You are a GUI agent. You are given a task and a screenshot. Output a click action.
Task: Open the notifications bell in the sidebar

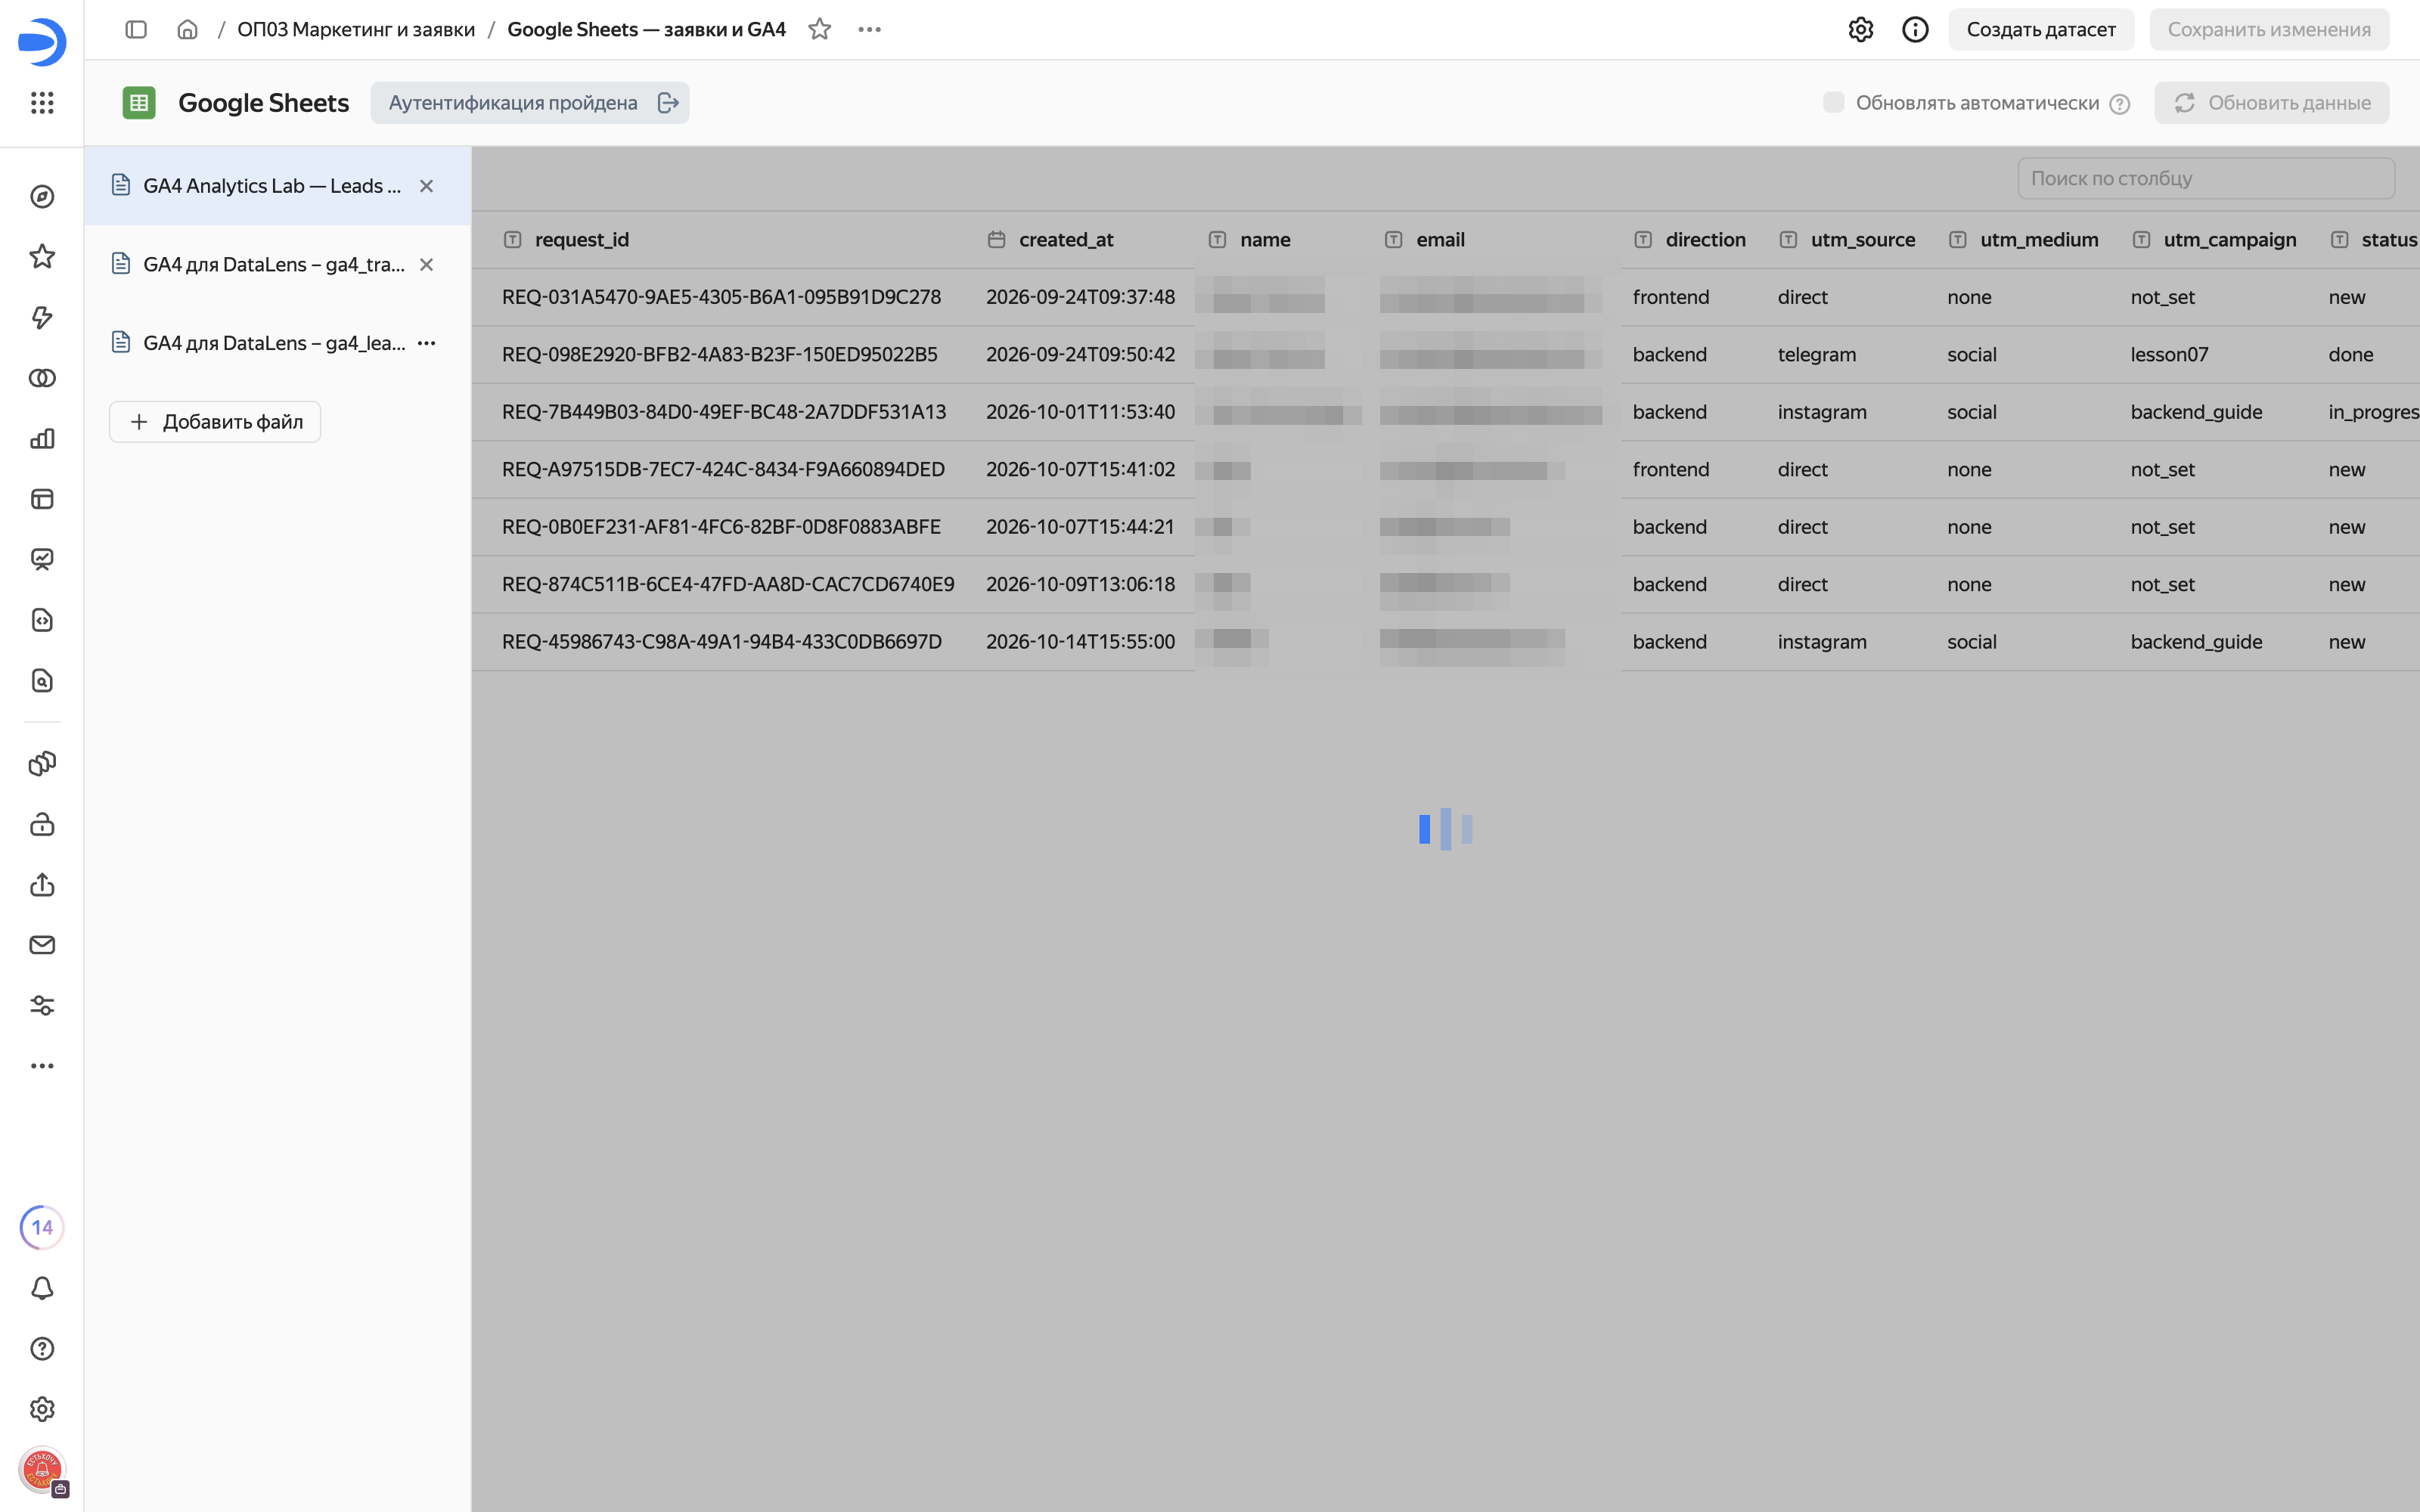[42, 1288]
